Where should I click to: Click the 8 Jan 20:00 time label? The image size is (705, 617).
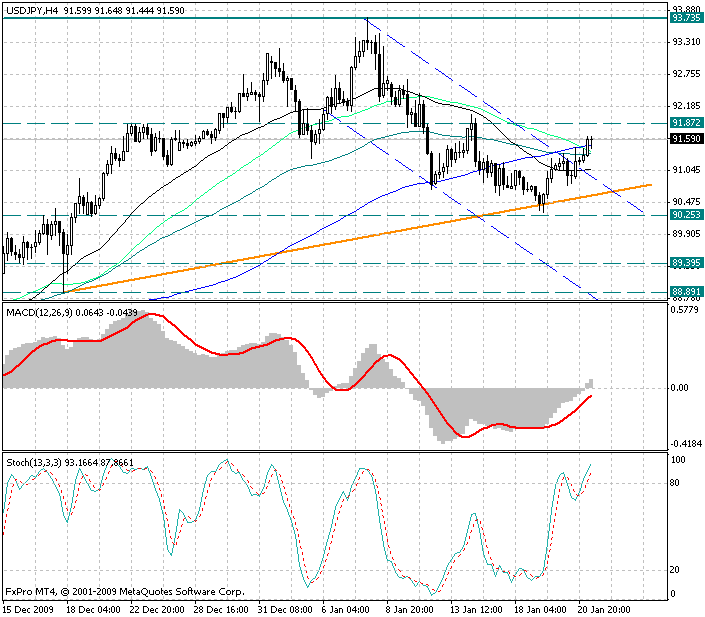(410, 610)
